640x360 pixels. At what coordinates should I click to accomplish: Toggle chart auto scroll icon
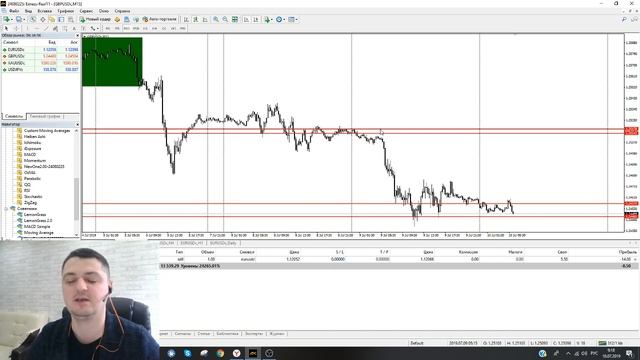pos(246,19)
